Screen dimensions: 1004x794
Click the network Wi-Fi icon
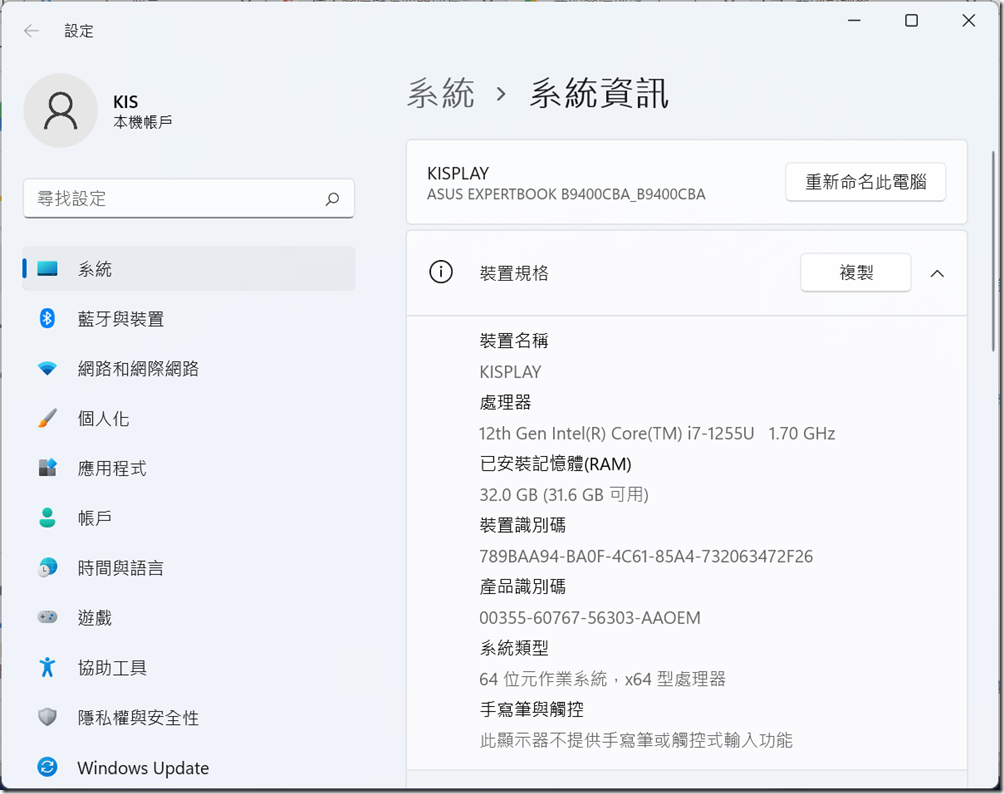pyautogui.click(x=47, y=369)
